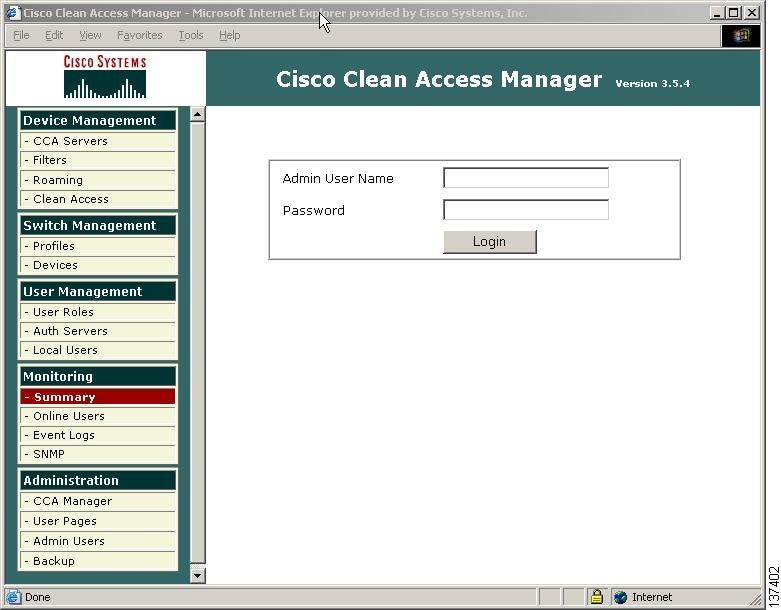Open the Event Logs link
This screenshot has height=610, width=781.
[x=98, y=435]
